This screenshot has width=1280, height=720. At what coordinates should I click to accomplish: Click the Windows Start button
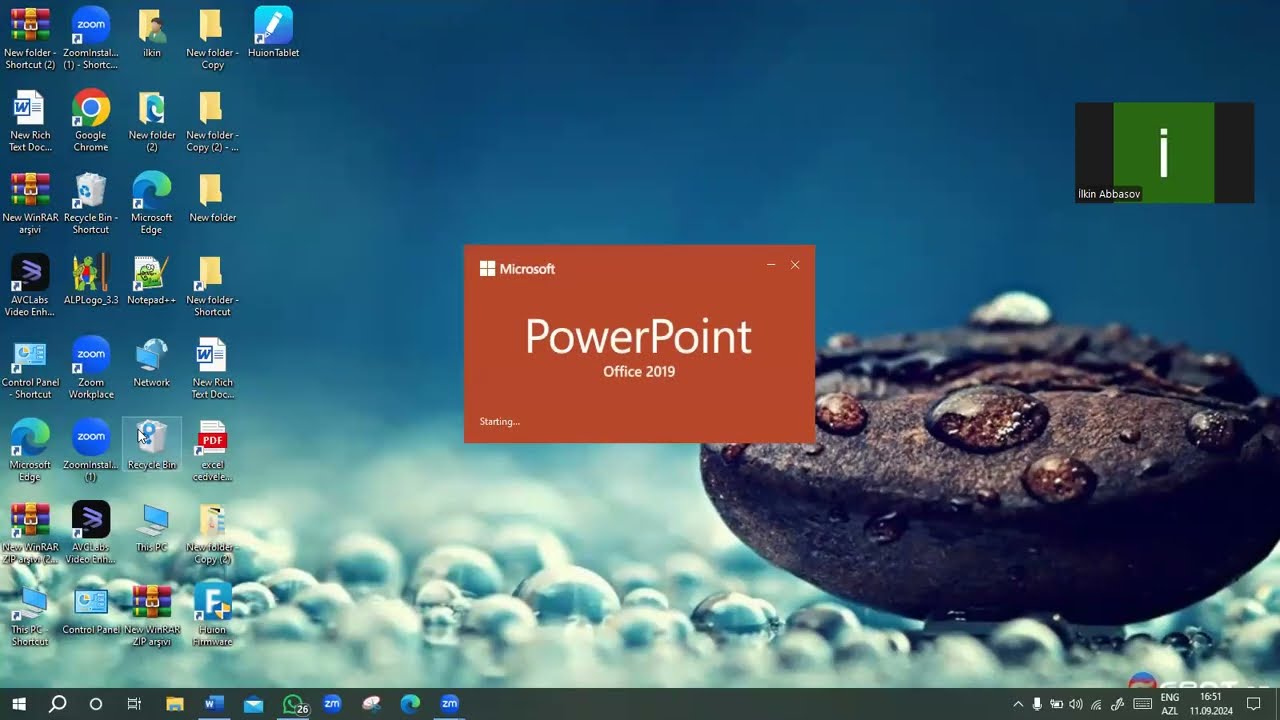pyautogui.click(x=18, y=704)
